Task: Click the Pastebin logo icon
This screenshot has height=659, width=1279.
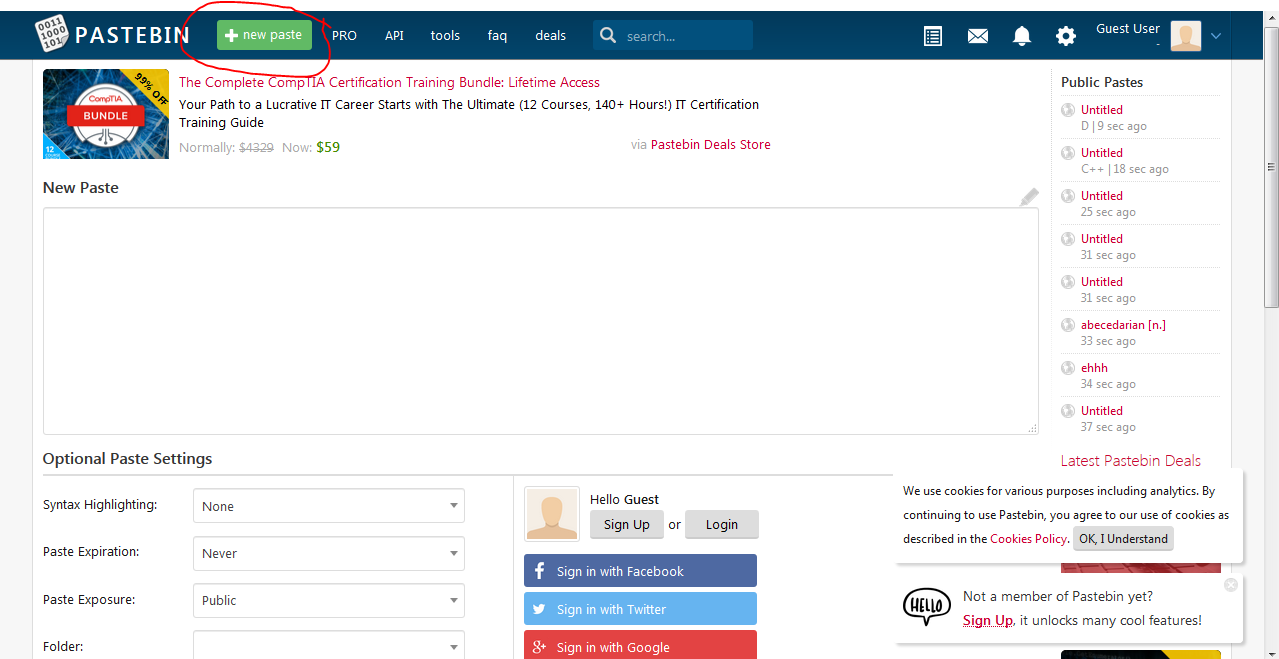Action: point(52,35)
